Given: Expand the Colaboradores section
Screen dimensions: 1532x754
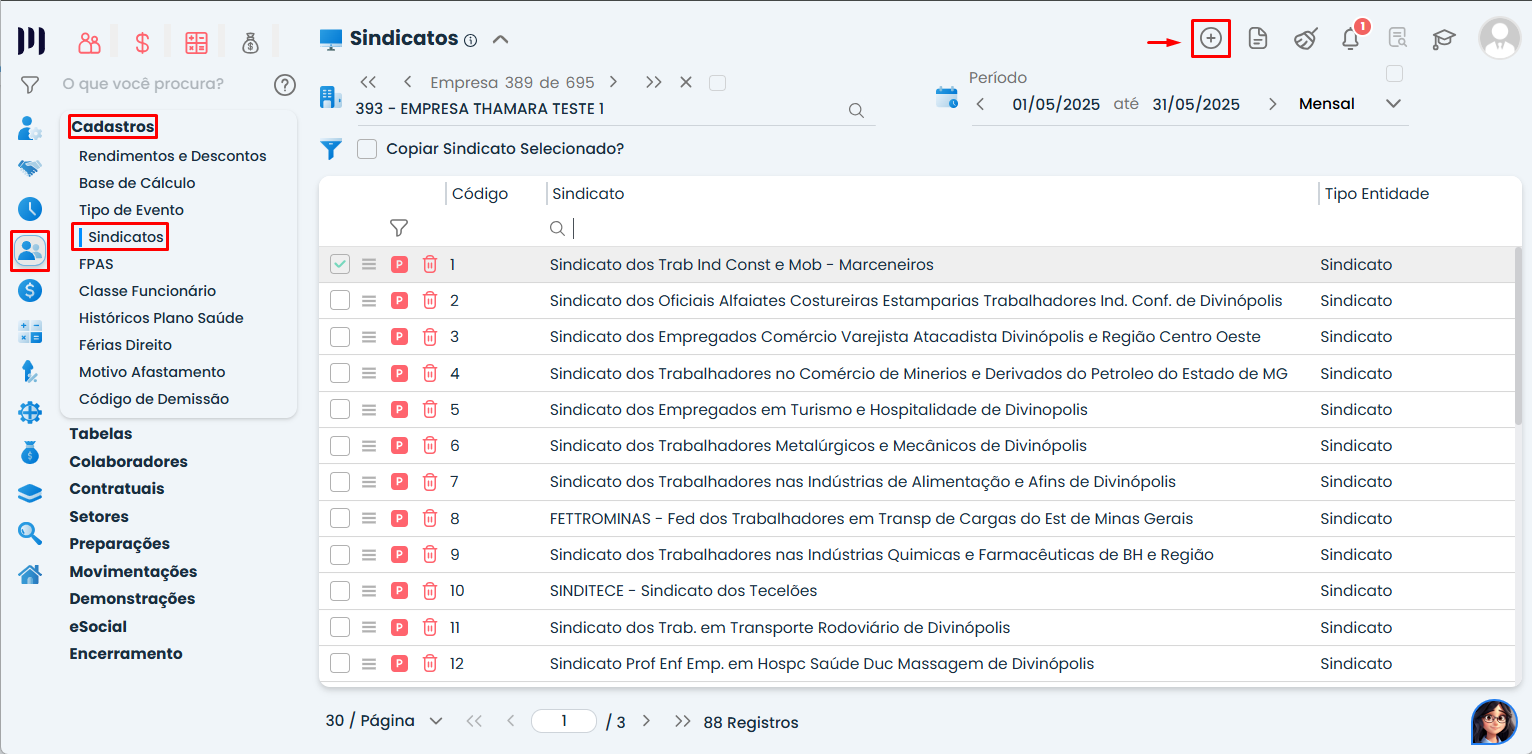Looking at the screenshot, I should pyautogui.click(x=128, y=462).
